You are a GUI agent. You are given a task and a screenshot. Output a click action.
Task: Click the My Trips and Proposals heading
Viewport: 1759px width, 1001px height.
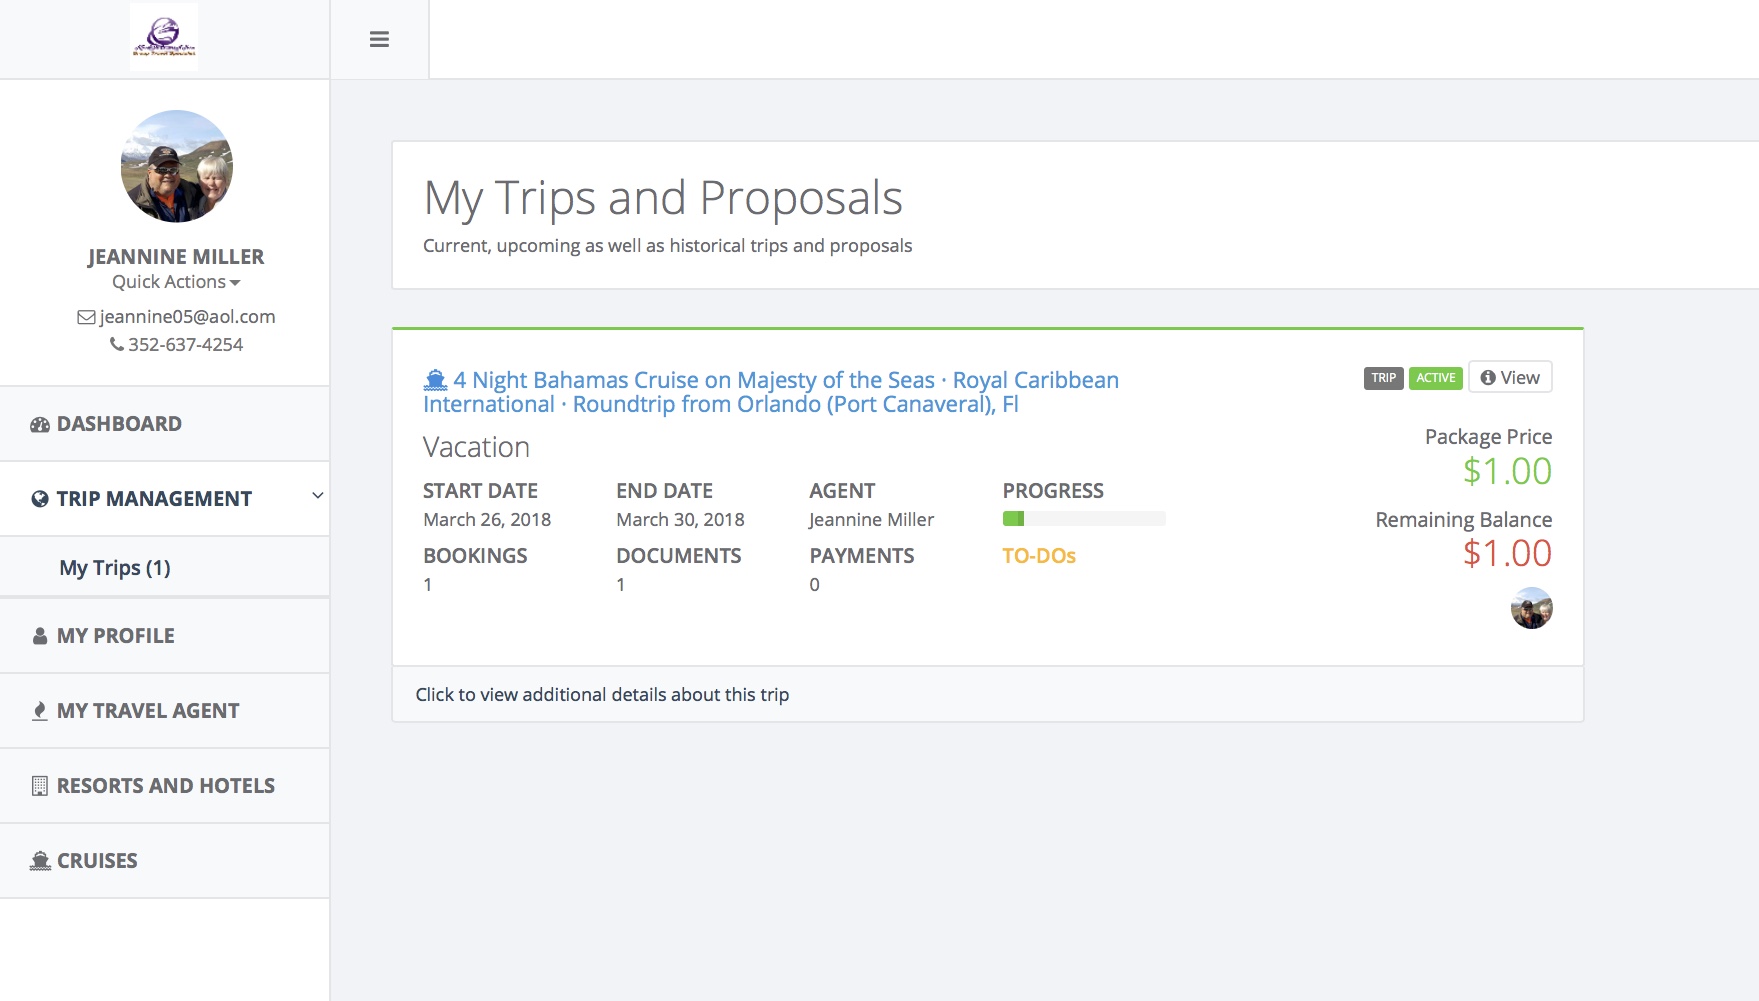pos(663,197)
